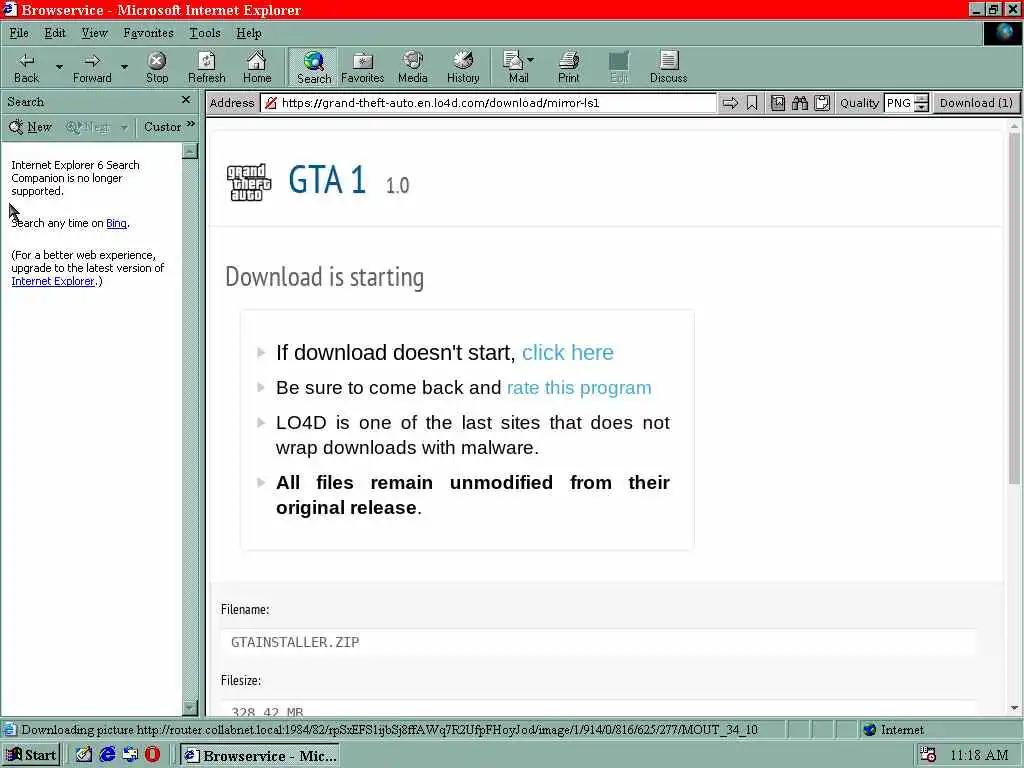Refresh the current page
Viewport: 1024px width, 768px height.
point(206,67)
